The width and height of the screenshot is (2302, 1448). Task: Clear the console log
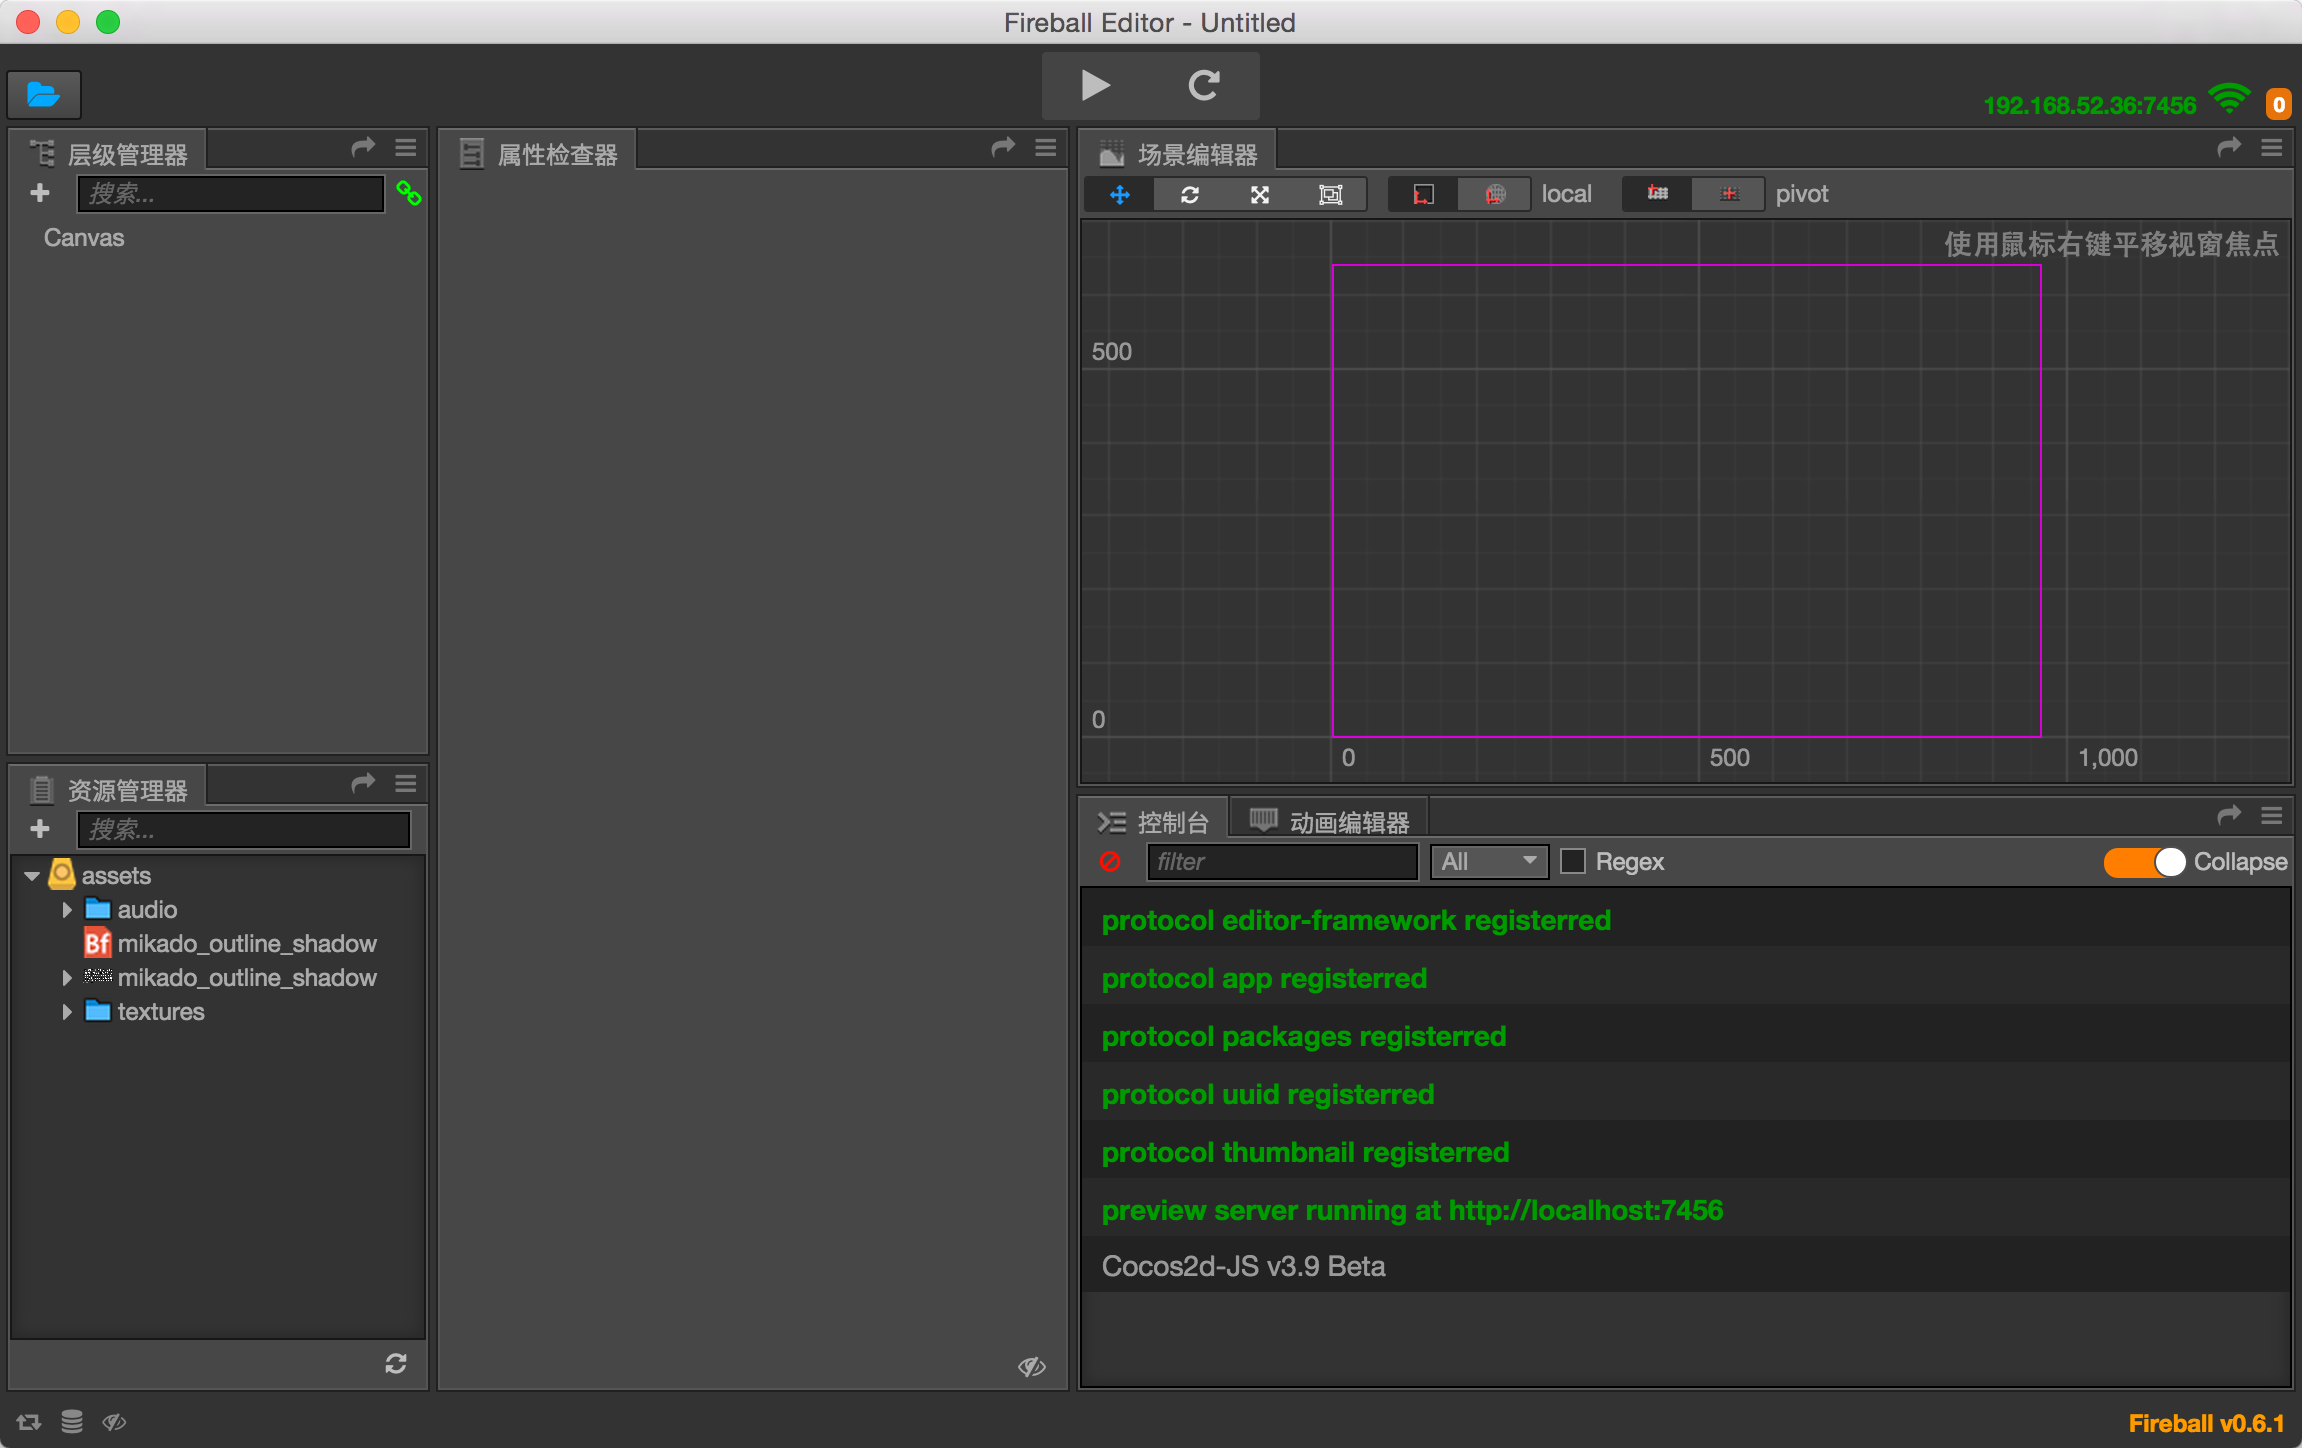1110,862
